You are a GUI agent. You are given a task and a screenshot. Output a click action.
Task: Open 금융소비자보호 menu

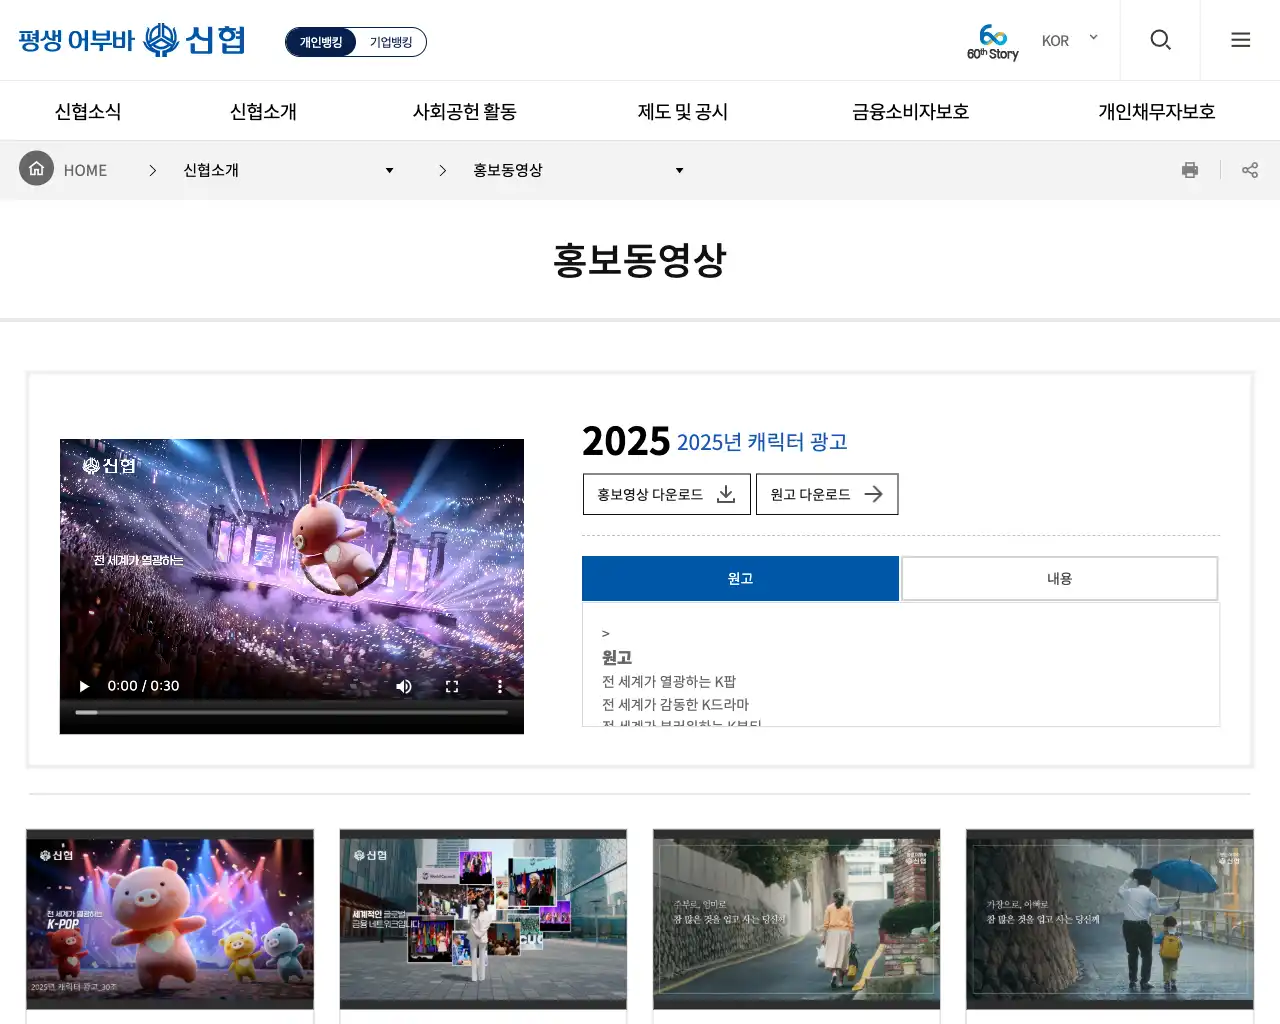911,111
